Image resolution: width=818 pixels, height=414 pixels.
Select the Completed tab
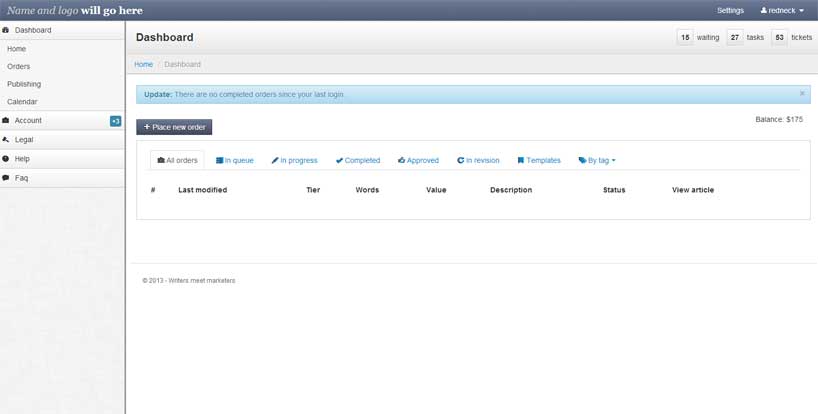(x=358, y=160)
